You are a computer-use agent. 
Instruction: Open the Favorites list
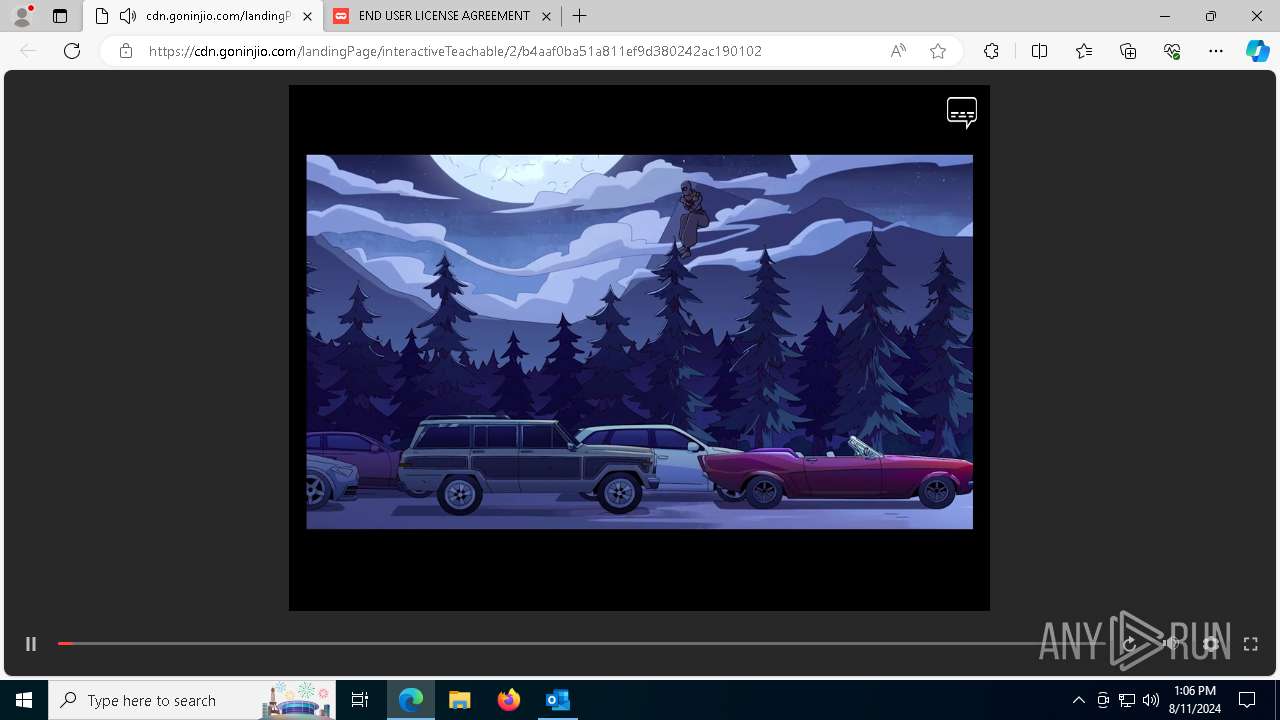tap(1084, 51)
